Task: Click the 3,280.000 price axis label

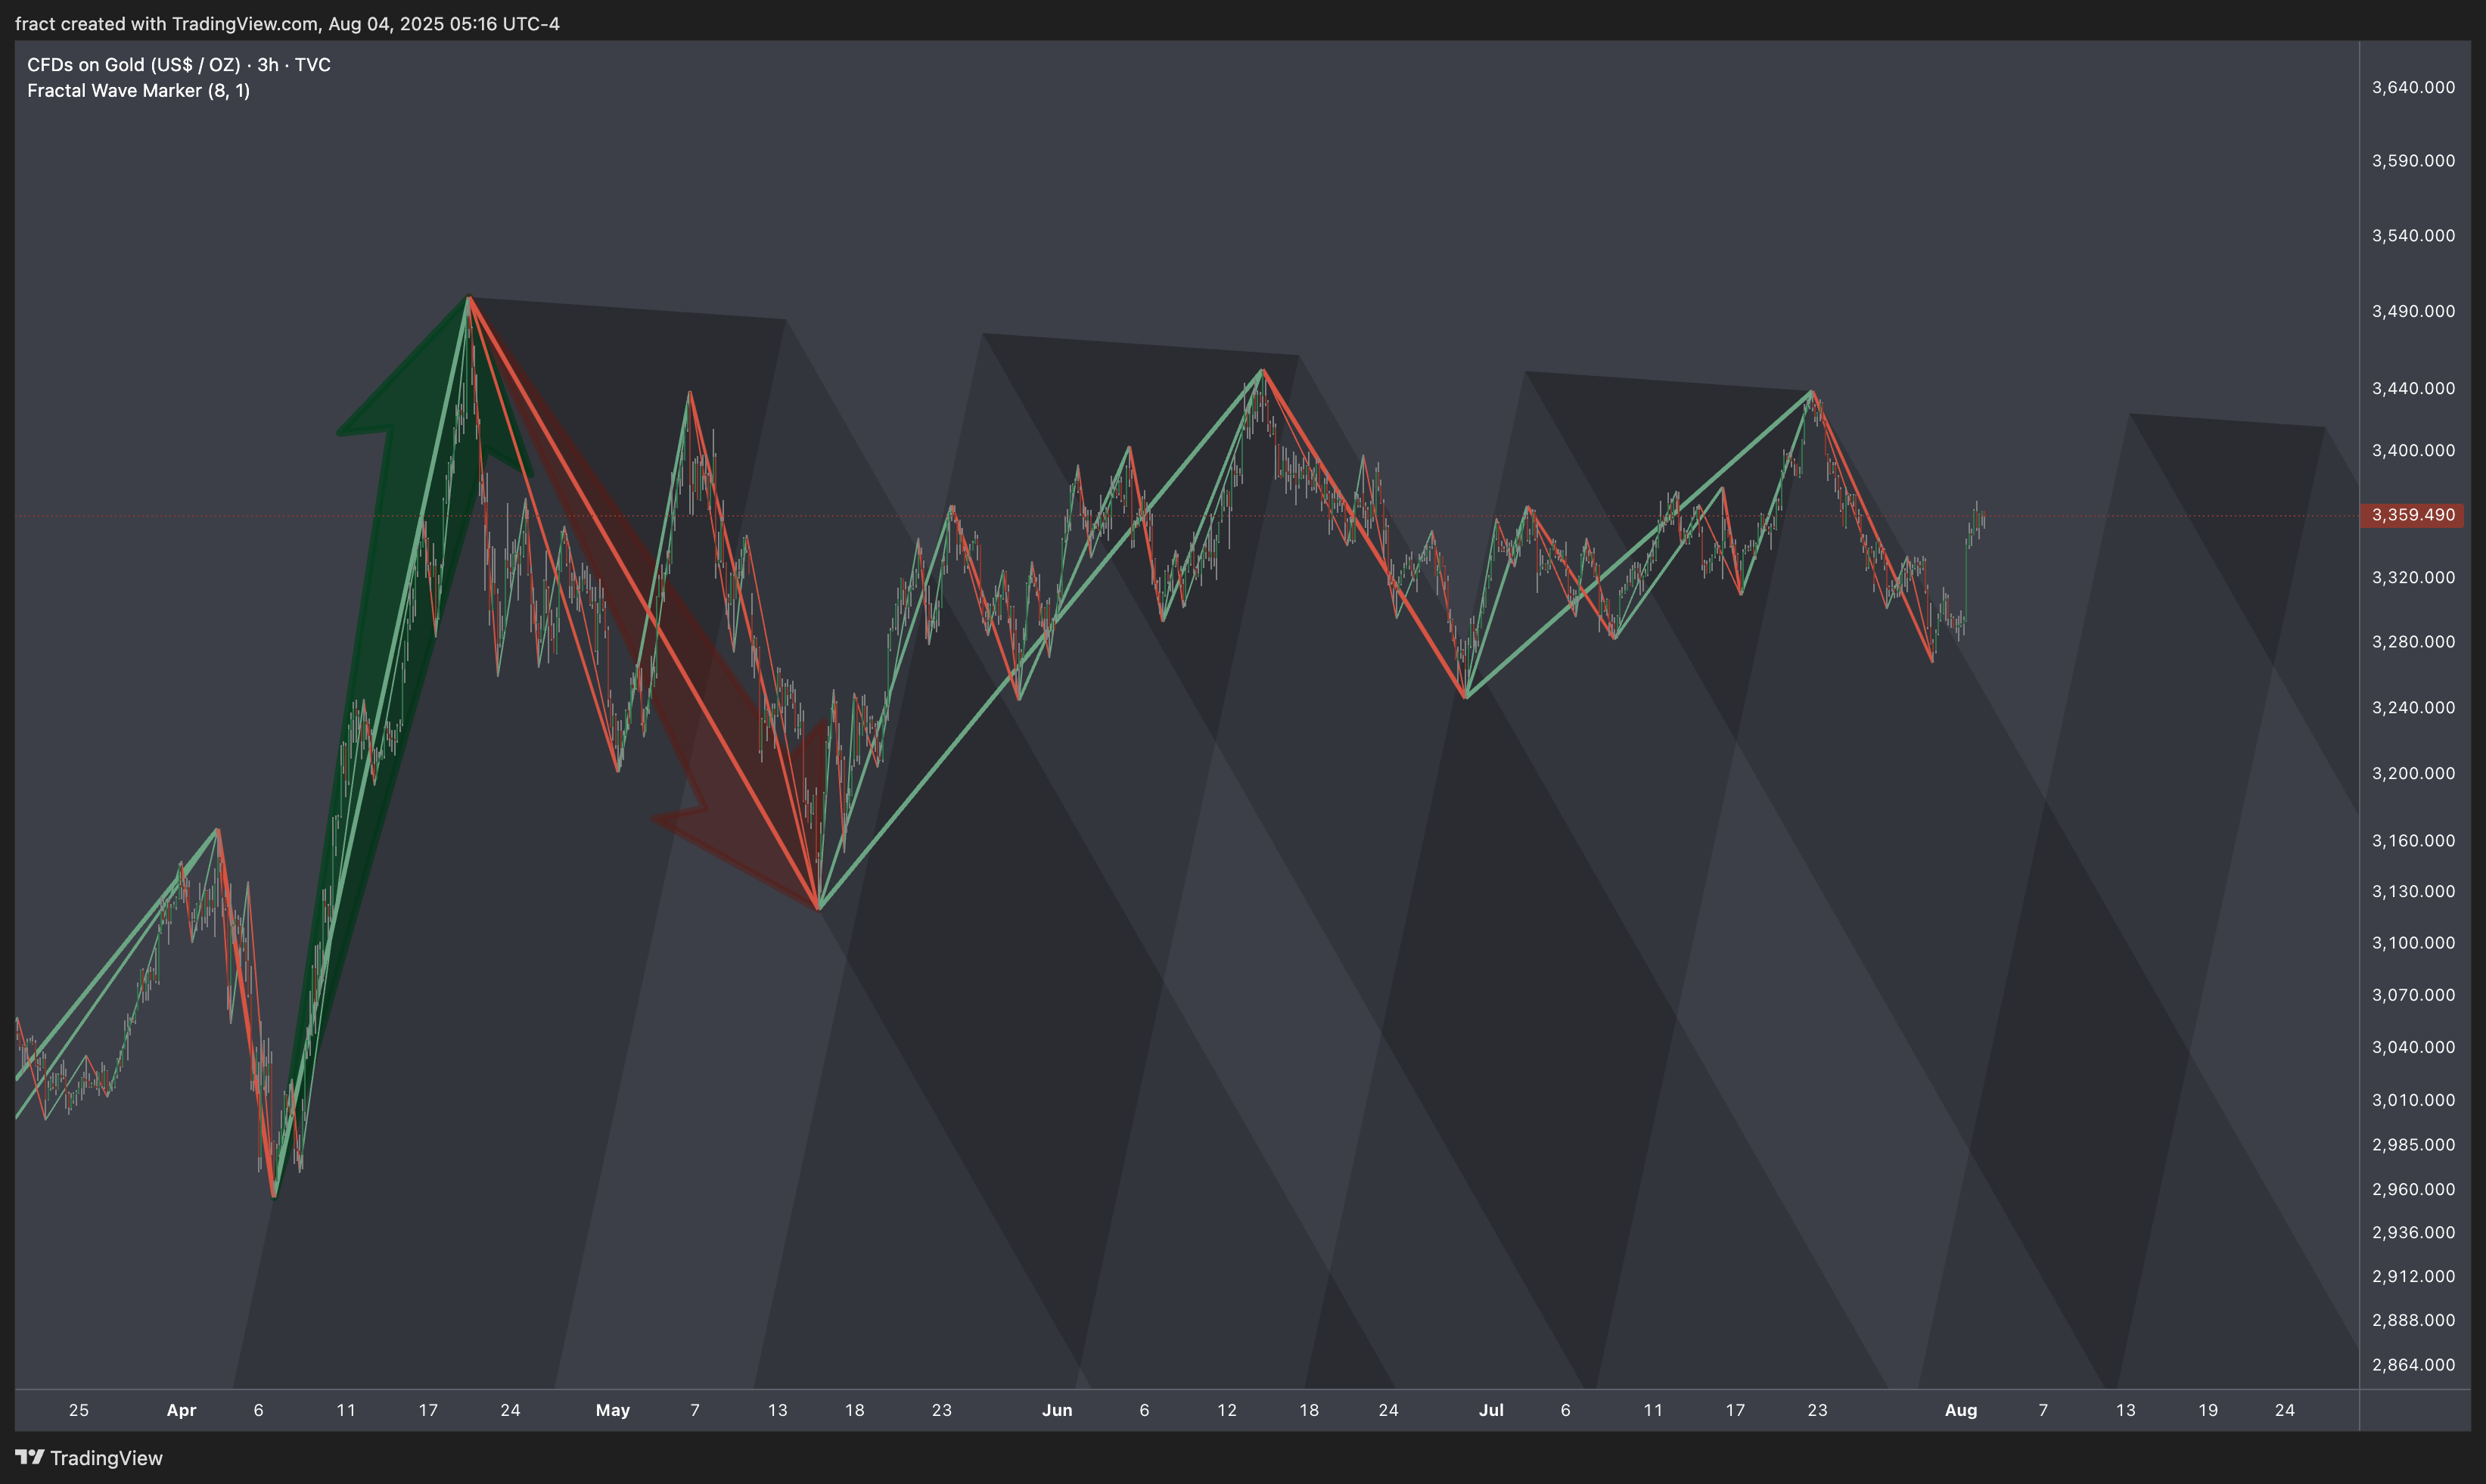Action: pos(2413,641)
